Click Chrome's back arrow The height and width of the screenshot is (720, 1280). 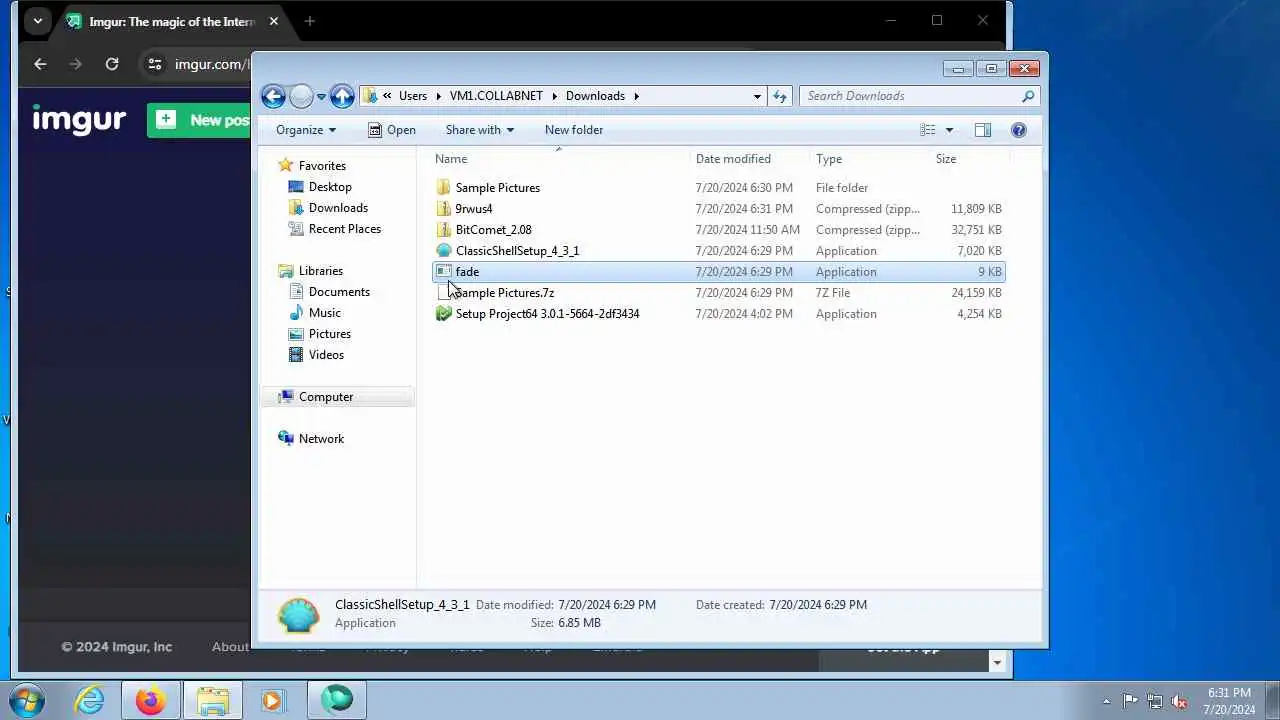pyautogui.click(x=40, y=64)
